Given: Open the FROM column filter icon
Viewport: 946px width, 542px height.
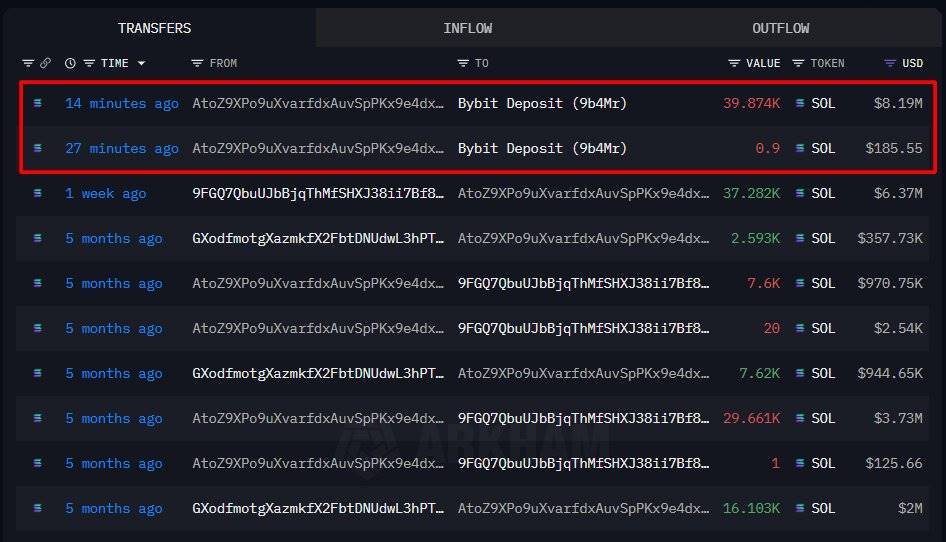Looking at the screenshot, I should point(197,63).
